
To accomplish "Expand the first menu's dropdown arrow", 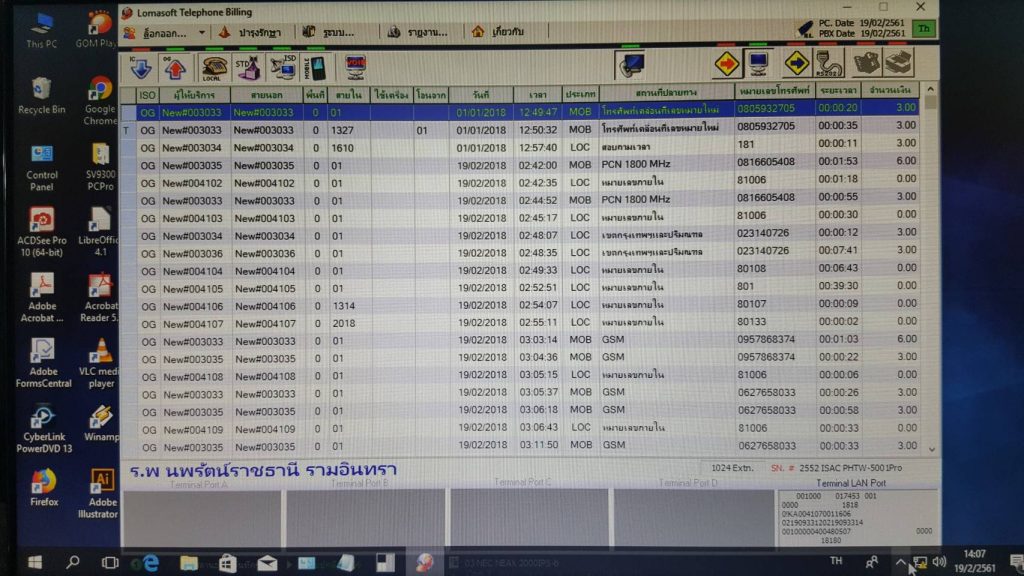I will tap(202, 32).
